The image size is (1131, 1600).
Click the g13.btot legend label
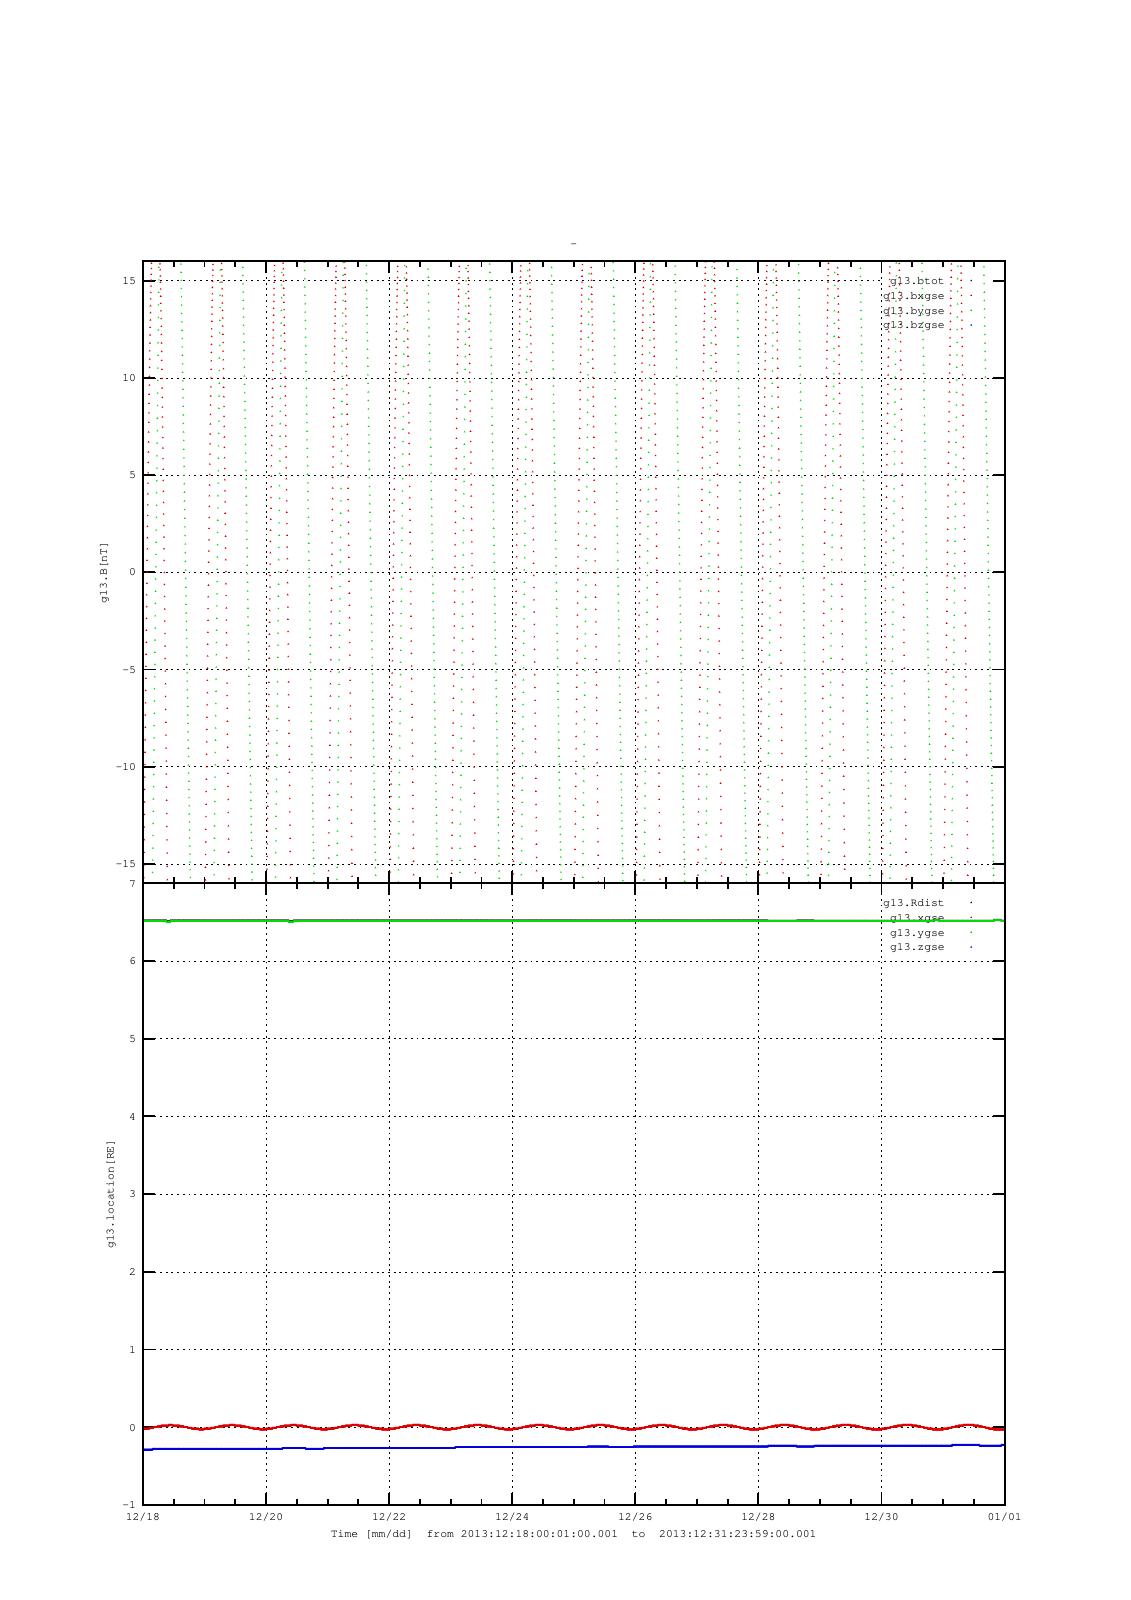point(916,281)
